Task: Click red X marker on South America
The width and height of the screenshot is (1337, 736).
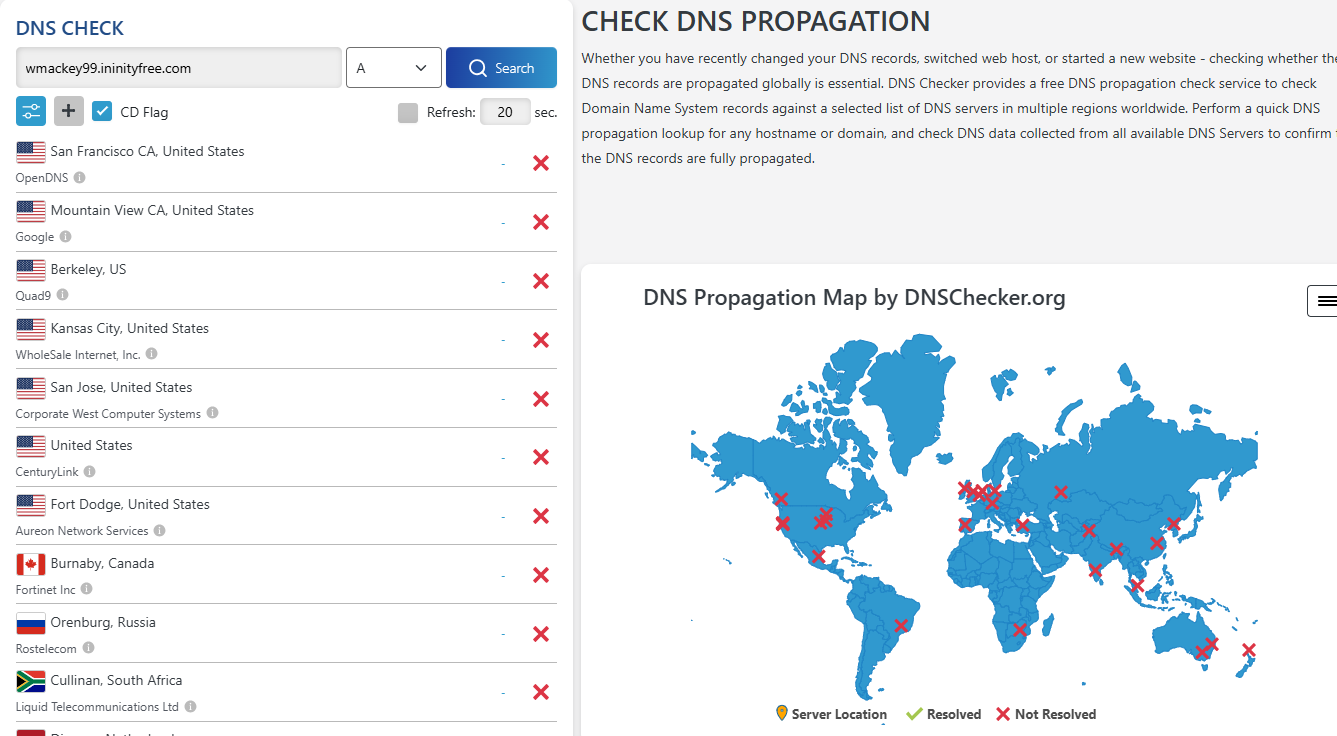Action: tap(901, 626)
